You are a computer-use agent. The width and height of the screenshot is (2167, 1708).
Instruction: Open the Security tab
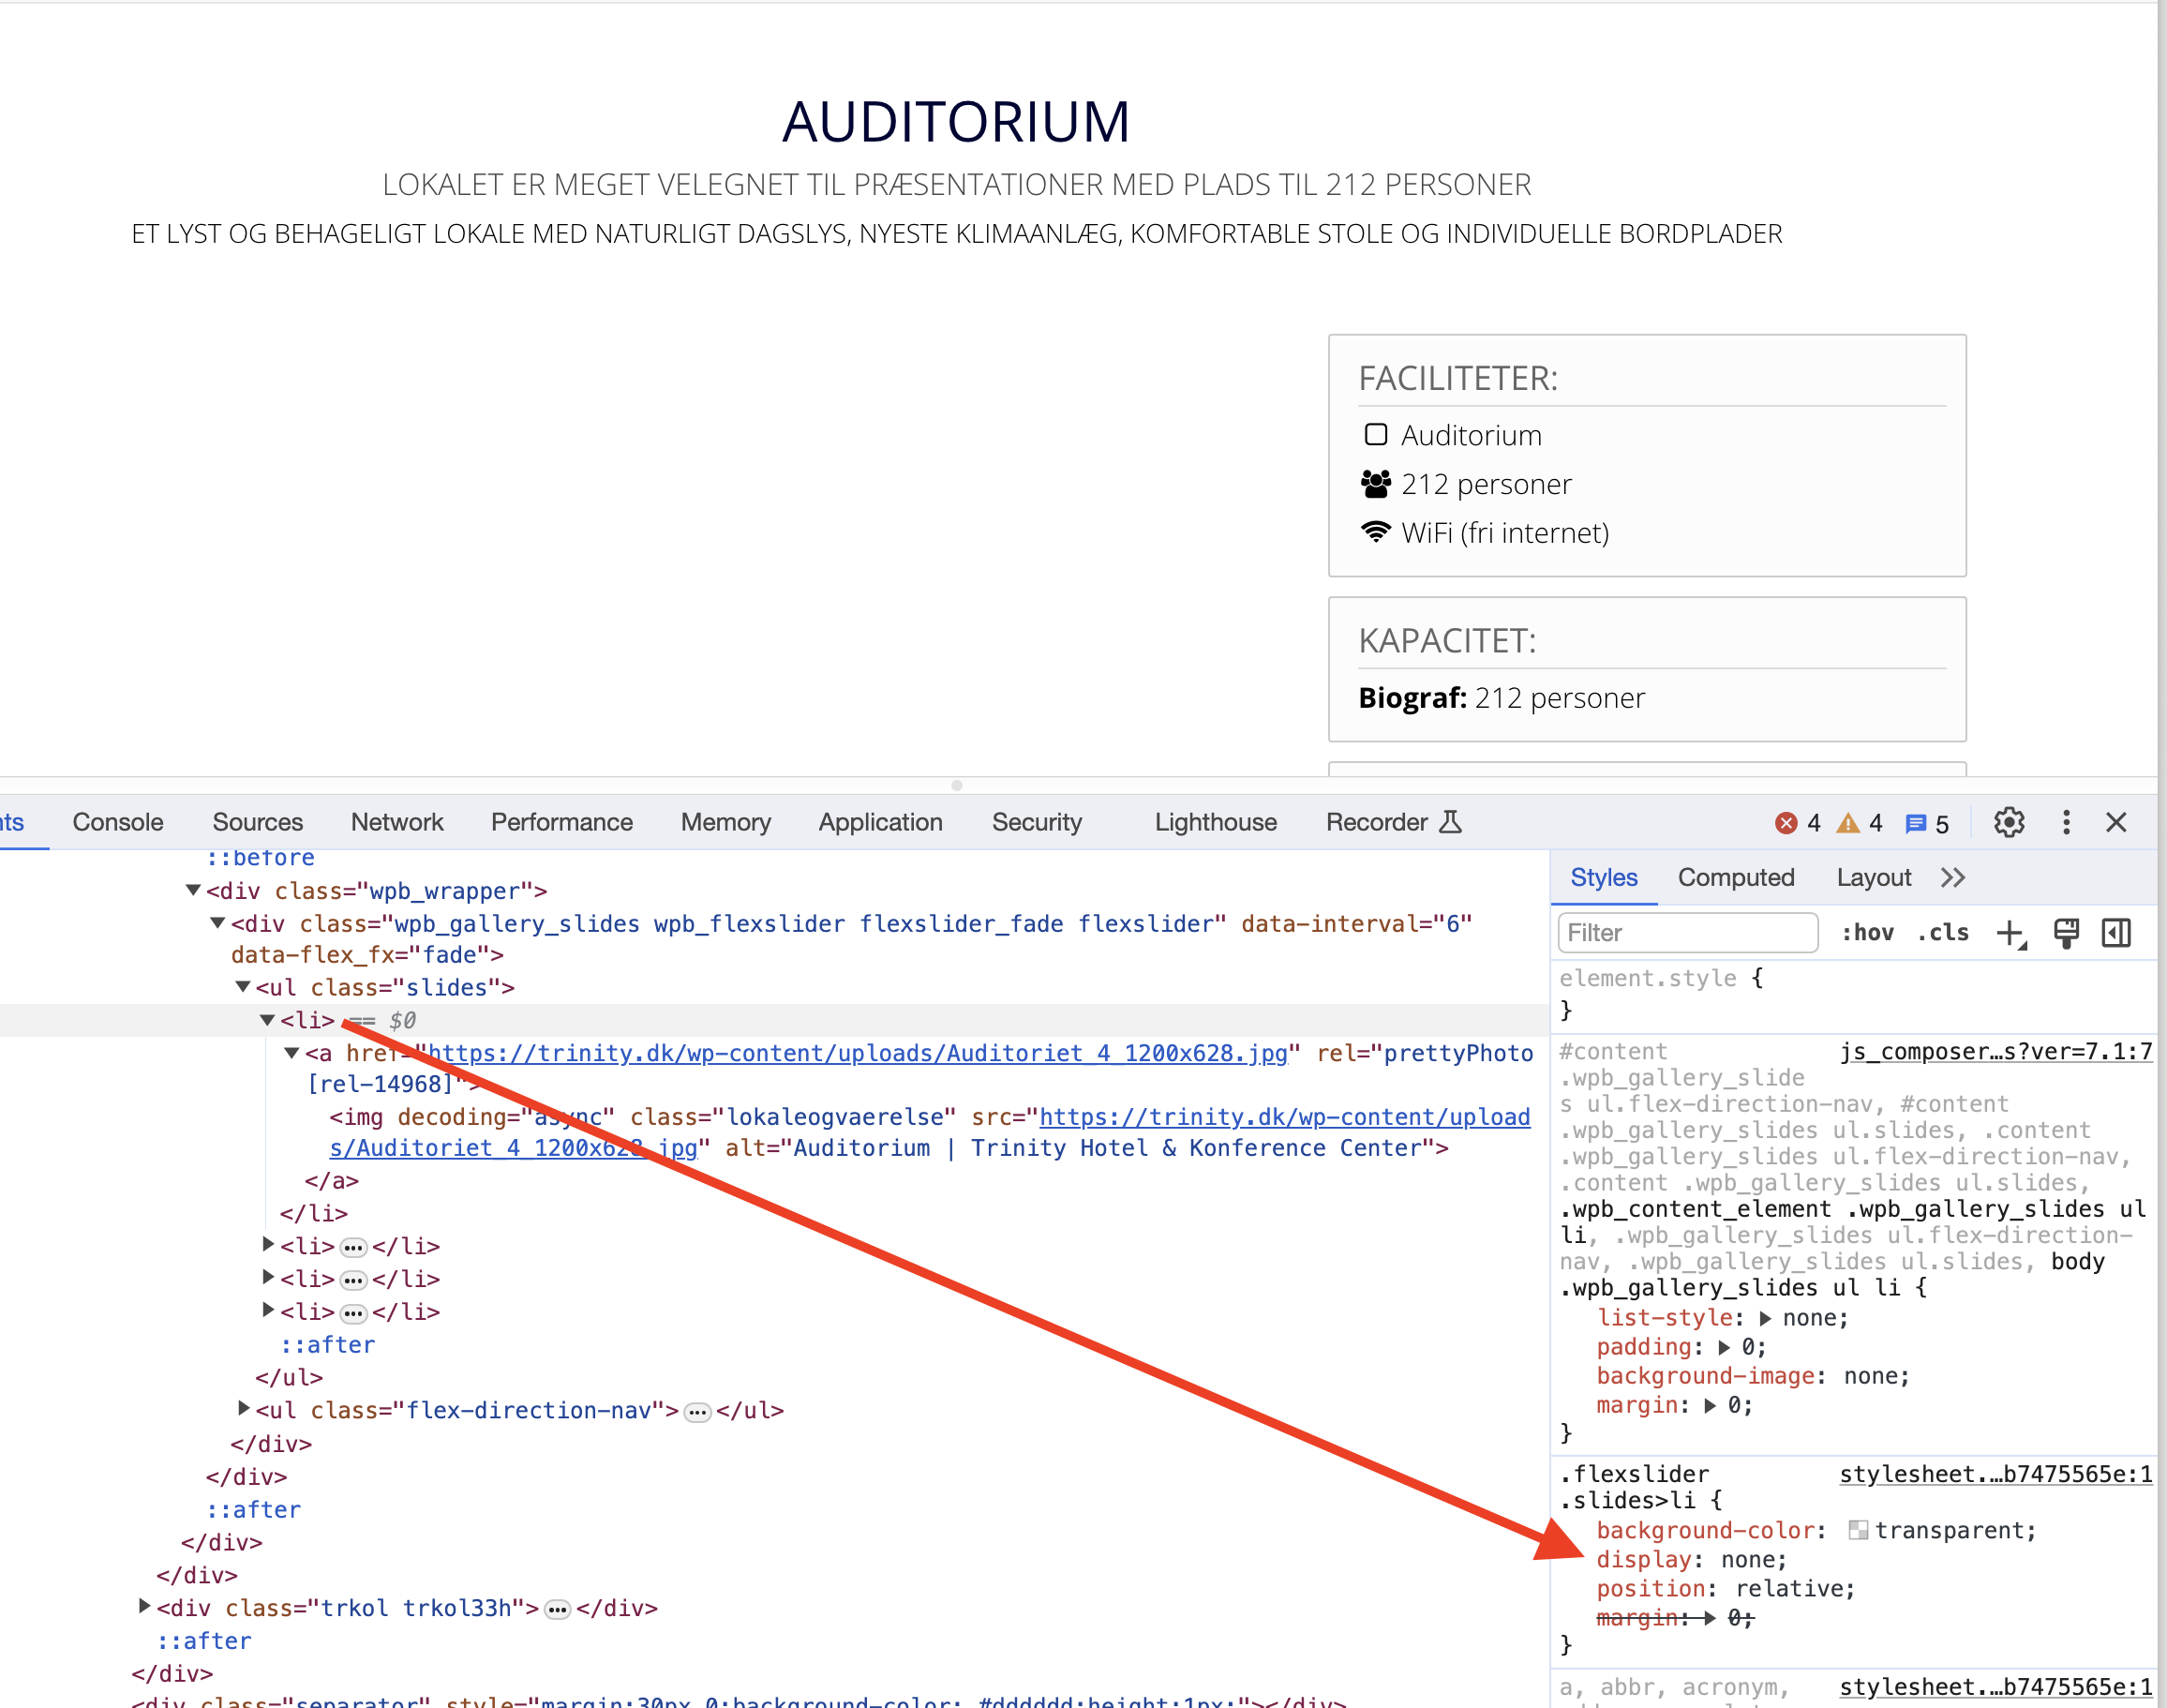[x=1037, y=822]
